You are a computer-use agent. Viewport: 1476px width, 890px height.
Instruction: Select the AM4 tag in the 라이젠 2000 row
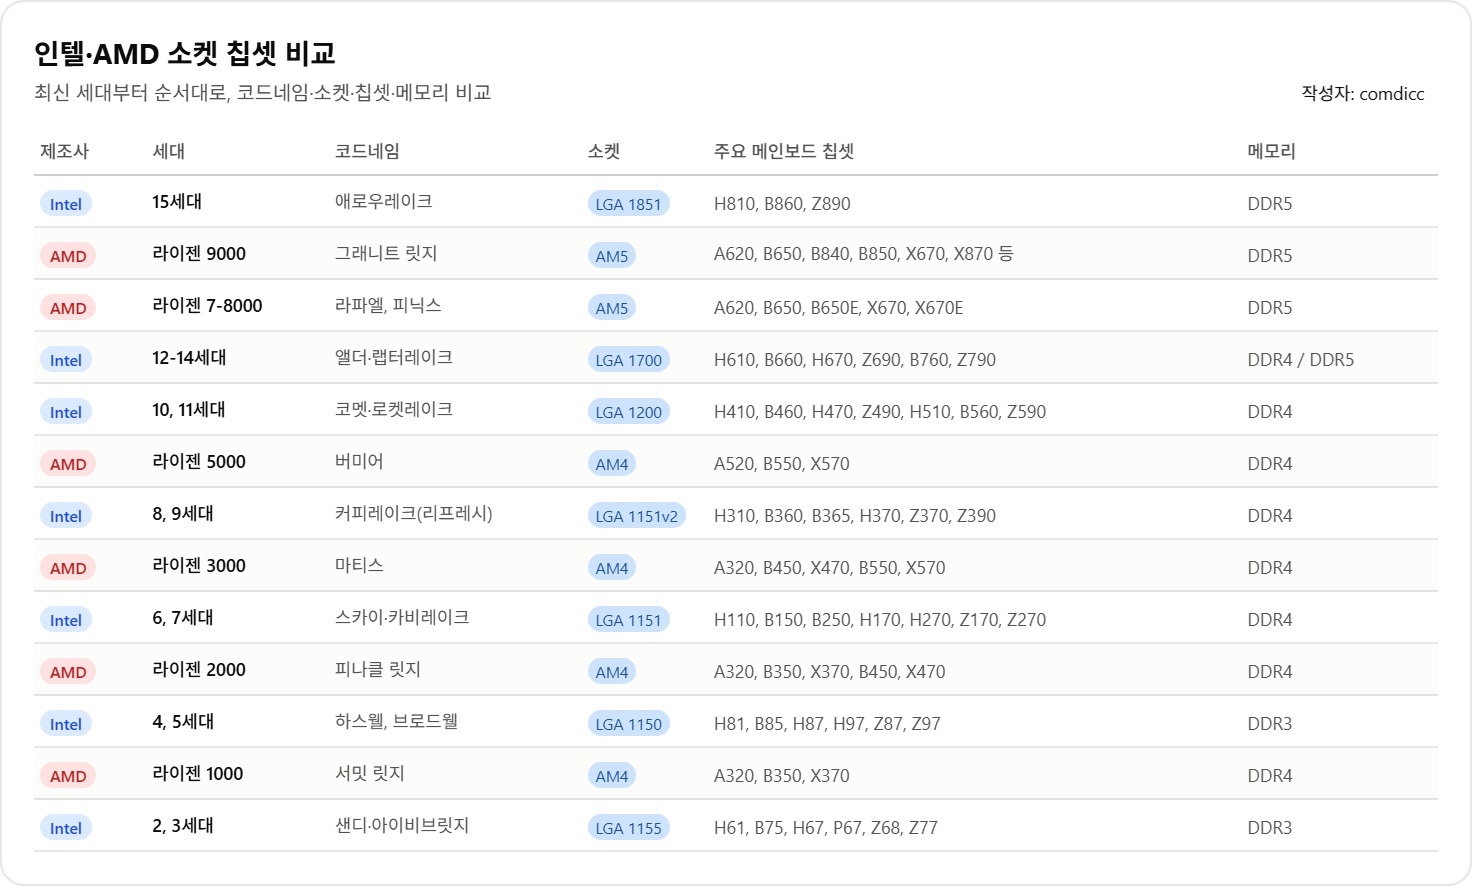(612, 672)
